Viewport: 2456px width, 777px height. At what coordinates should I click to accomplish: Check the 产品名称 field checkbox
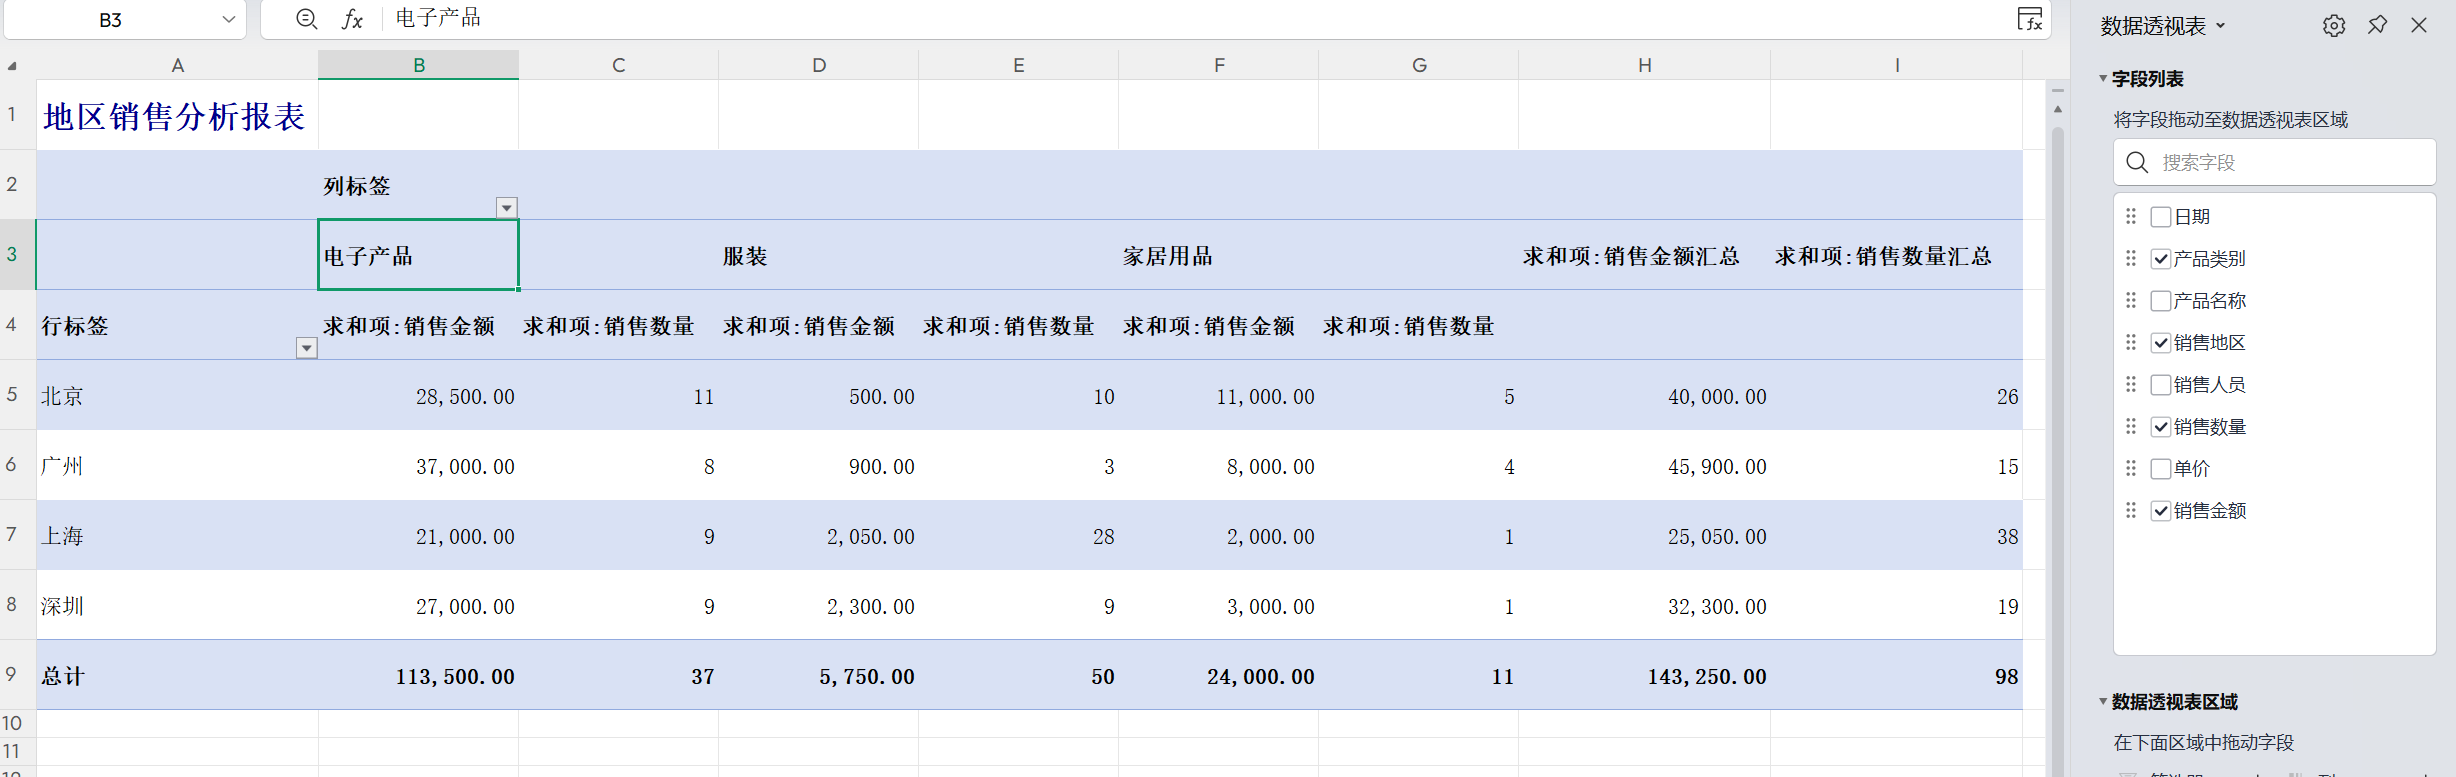2161,301
